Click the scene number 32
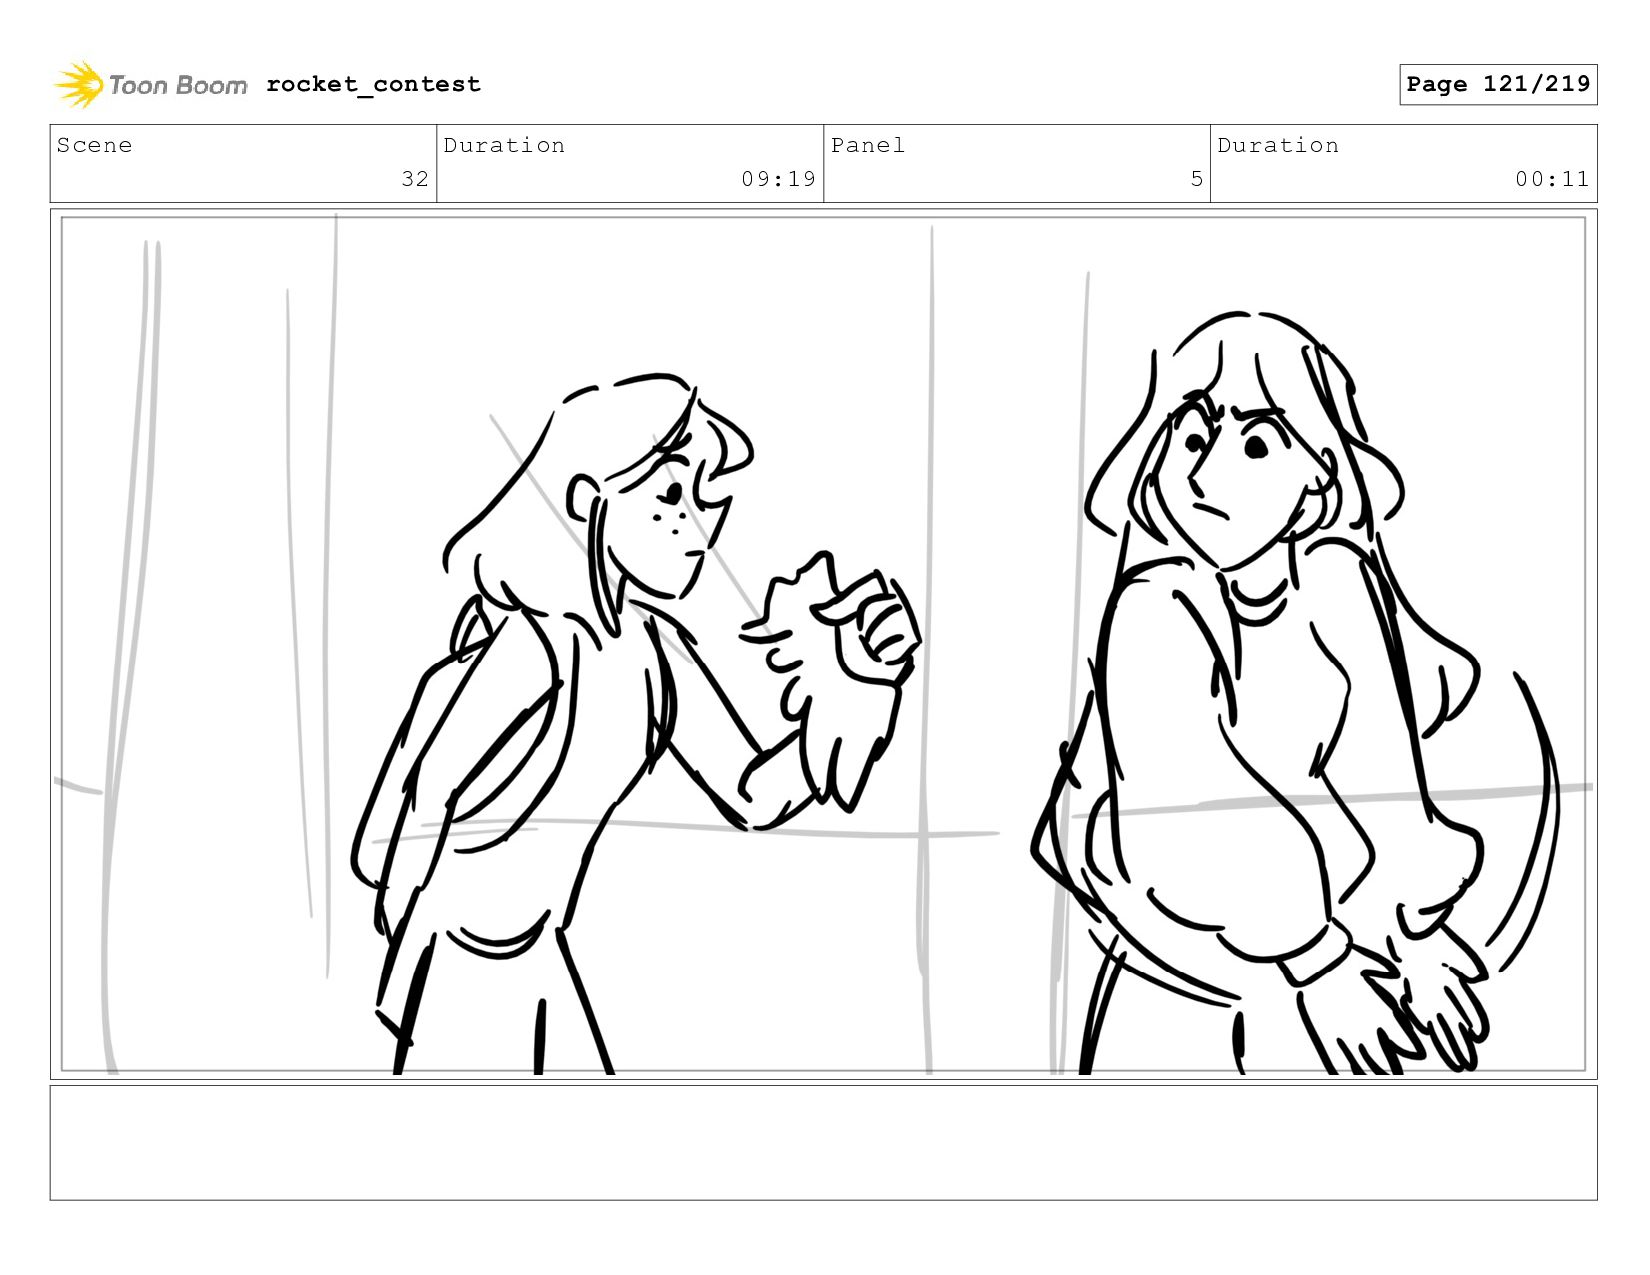Screen dimensions: 1650x1275 tap(415, 179)
